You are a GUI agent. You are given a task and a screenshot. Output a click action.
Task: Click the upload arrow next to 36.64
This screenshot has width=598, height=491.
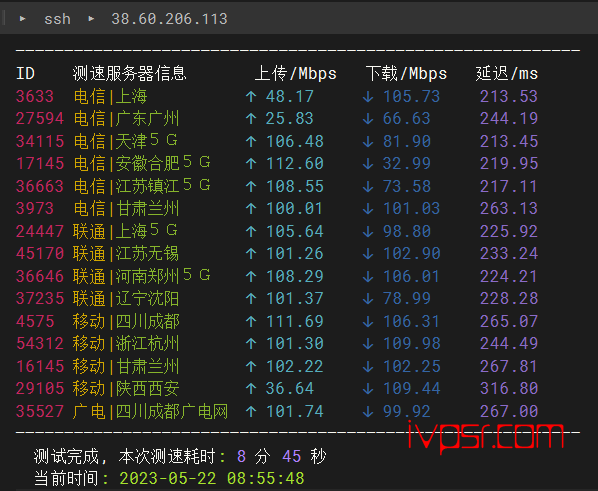pyautogui.click(x=251, y=389)
